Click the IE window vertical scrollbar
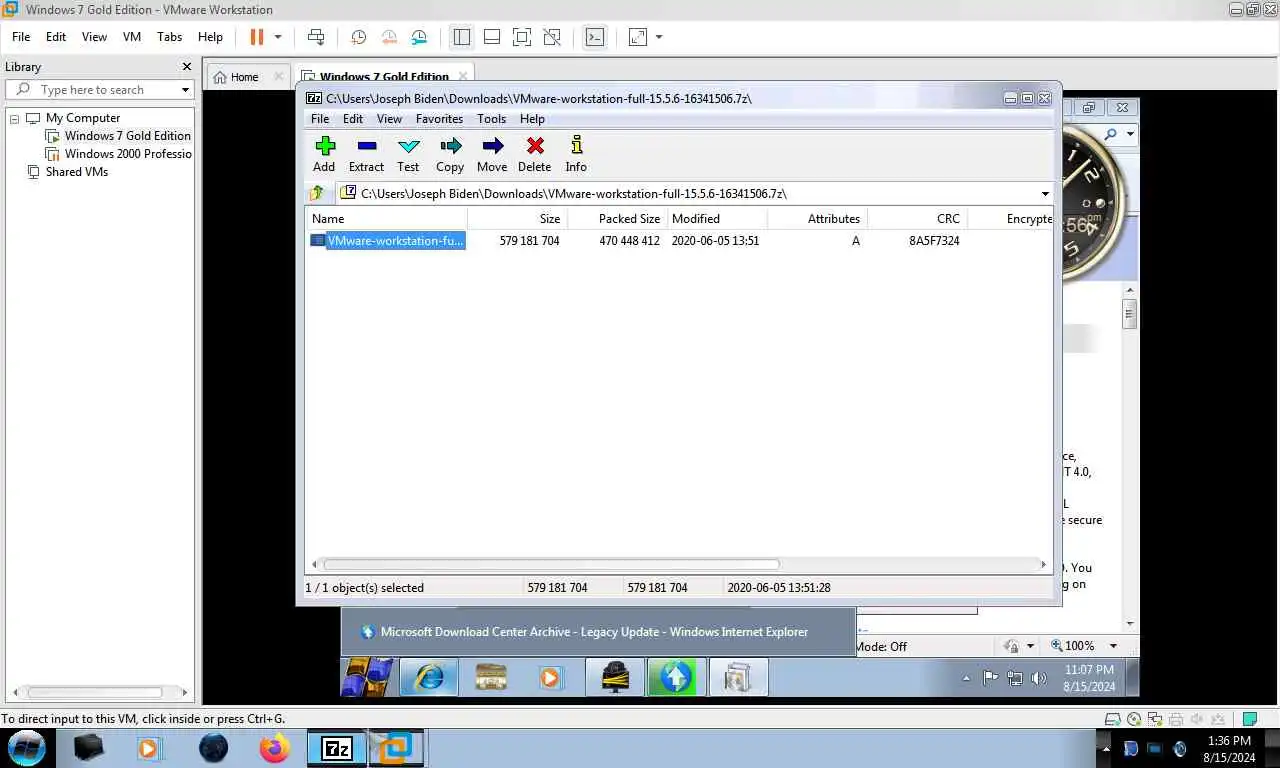The image size is (1280, 768). (1129, 313)
